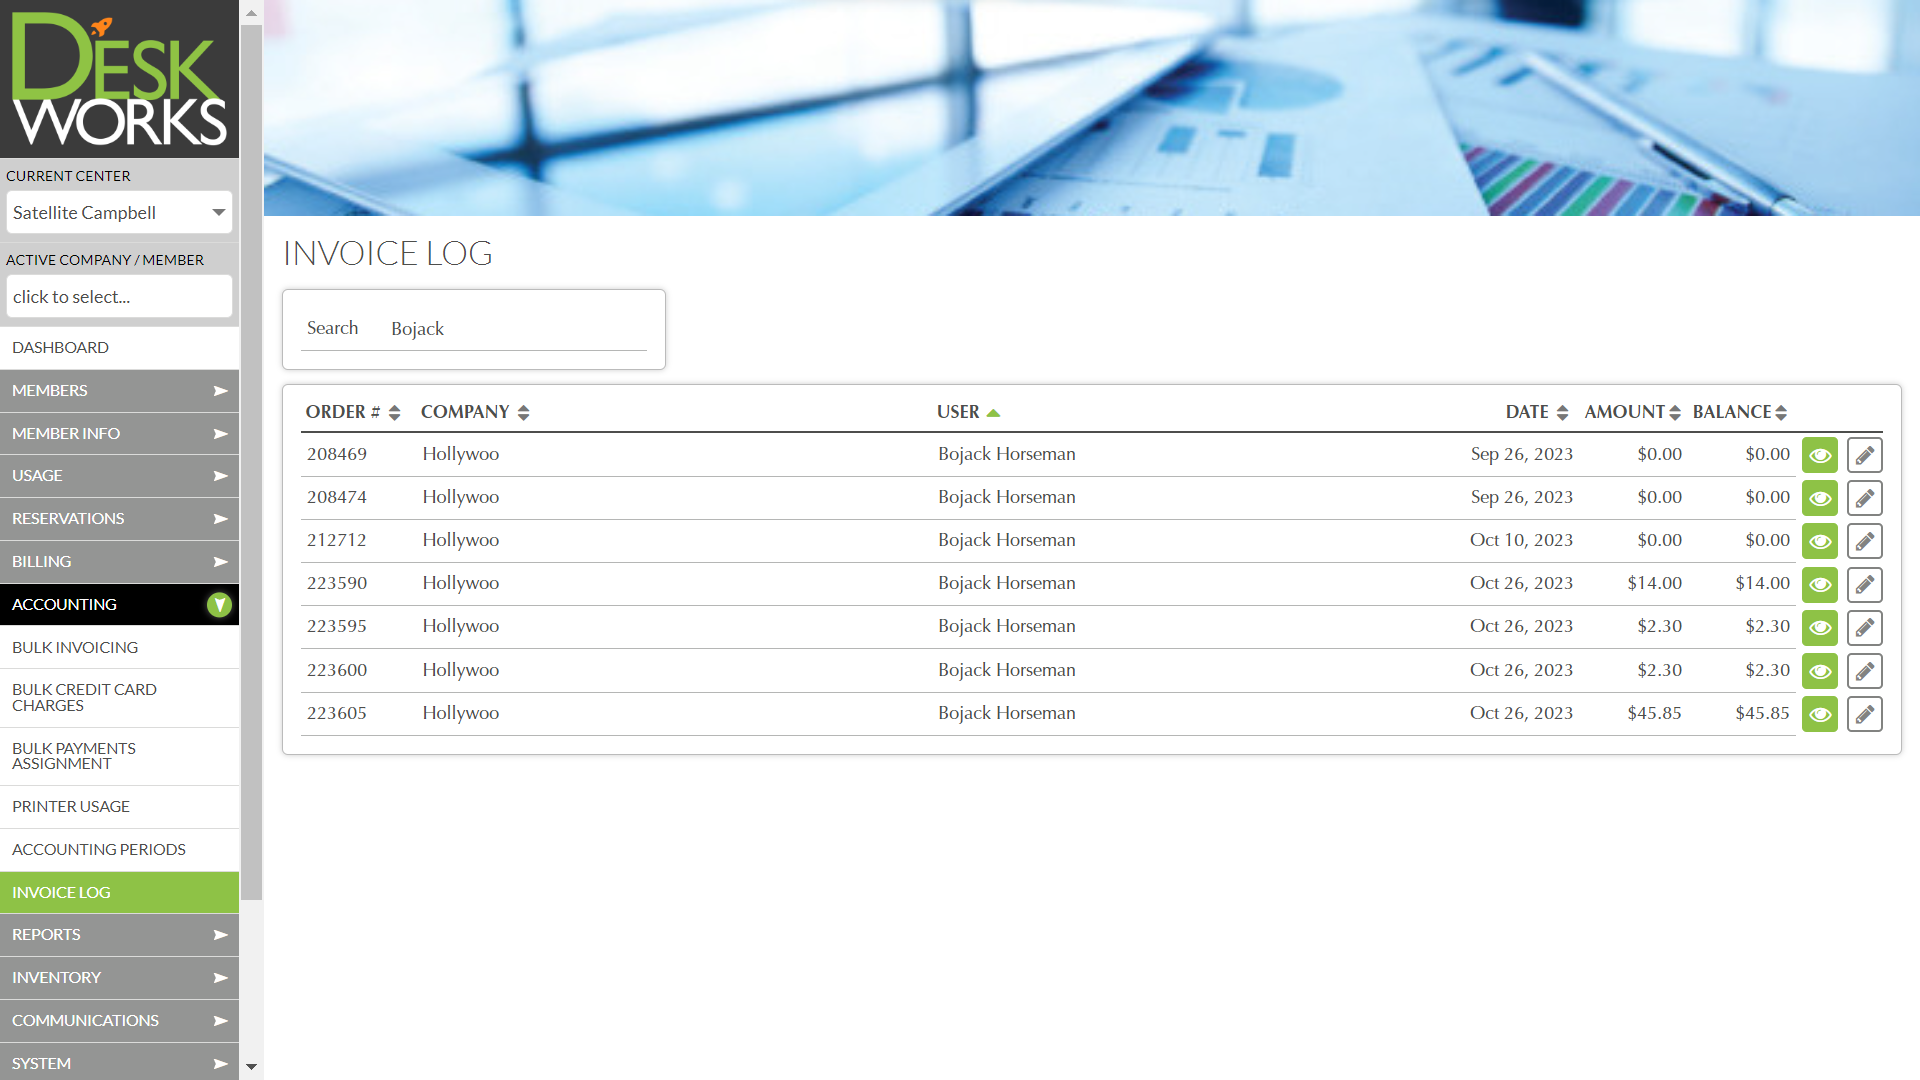Viewport: 1920px width, 1080px height.
Task: Open the Dashboard link
Action: [x=60, y=348]
